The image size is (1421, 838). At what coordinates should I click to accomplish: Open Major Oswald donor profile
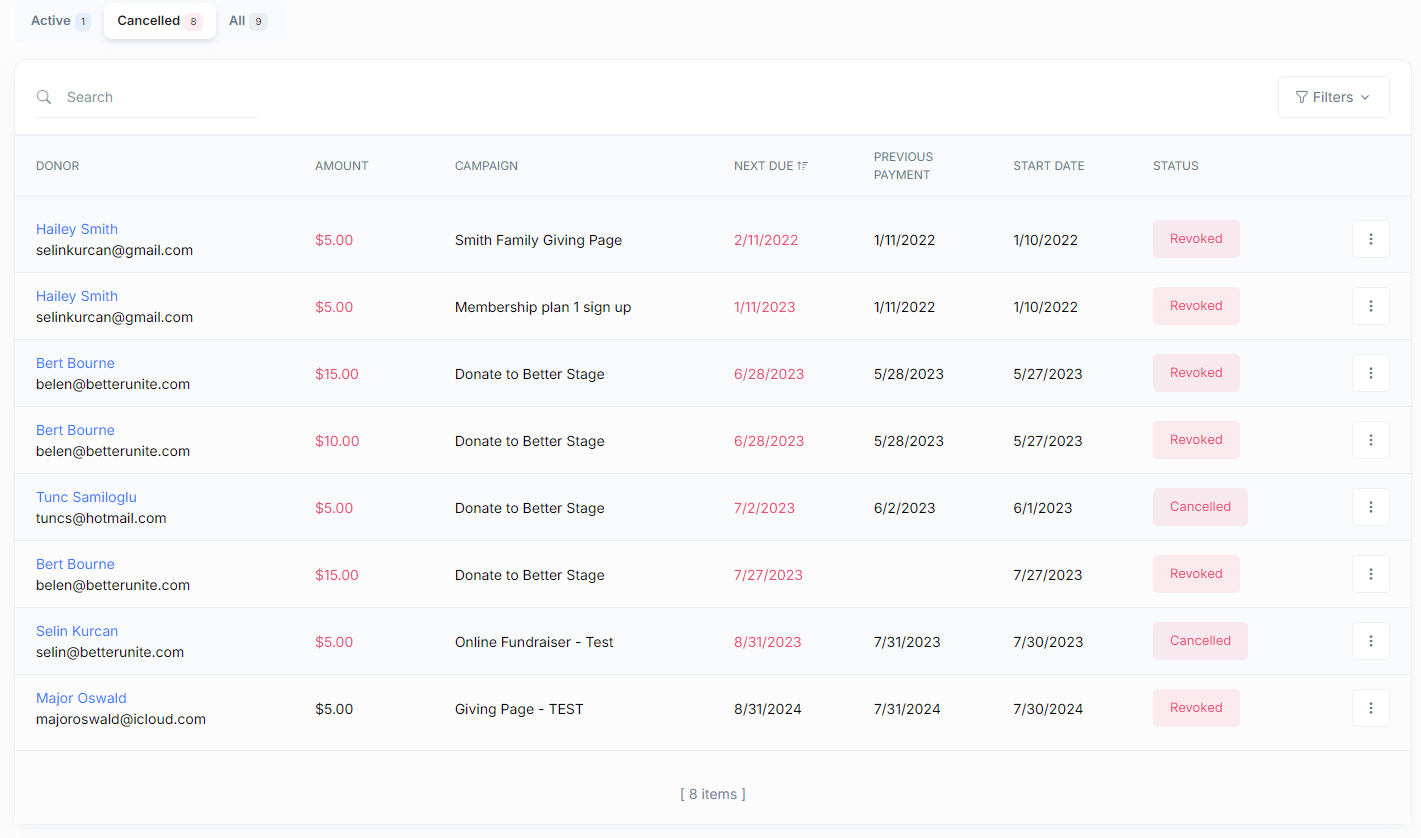click(81, 698)
